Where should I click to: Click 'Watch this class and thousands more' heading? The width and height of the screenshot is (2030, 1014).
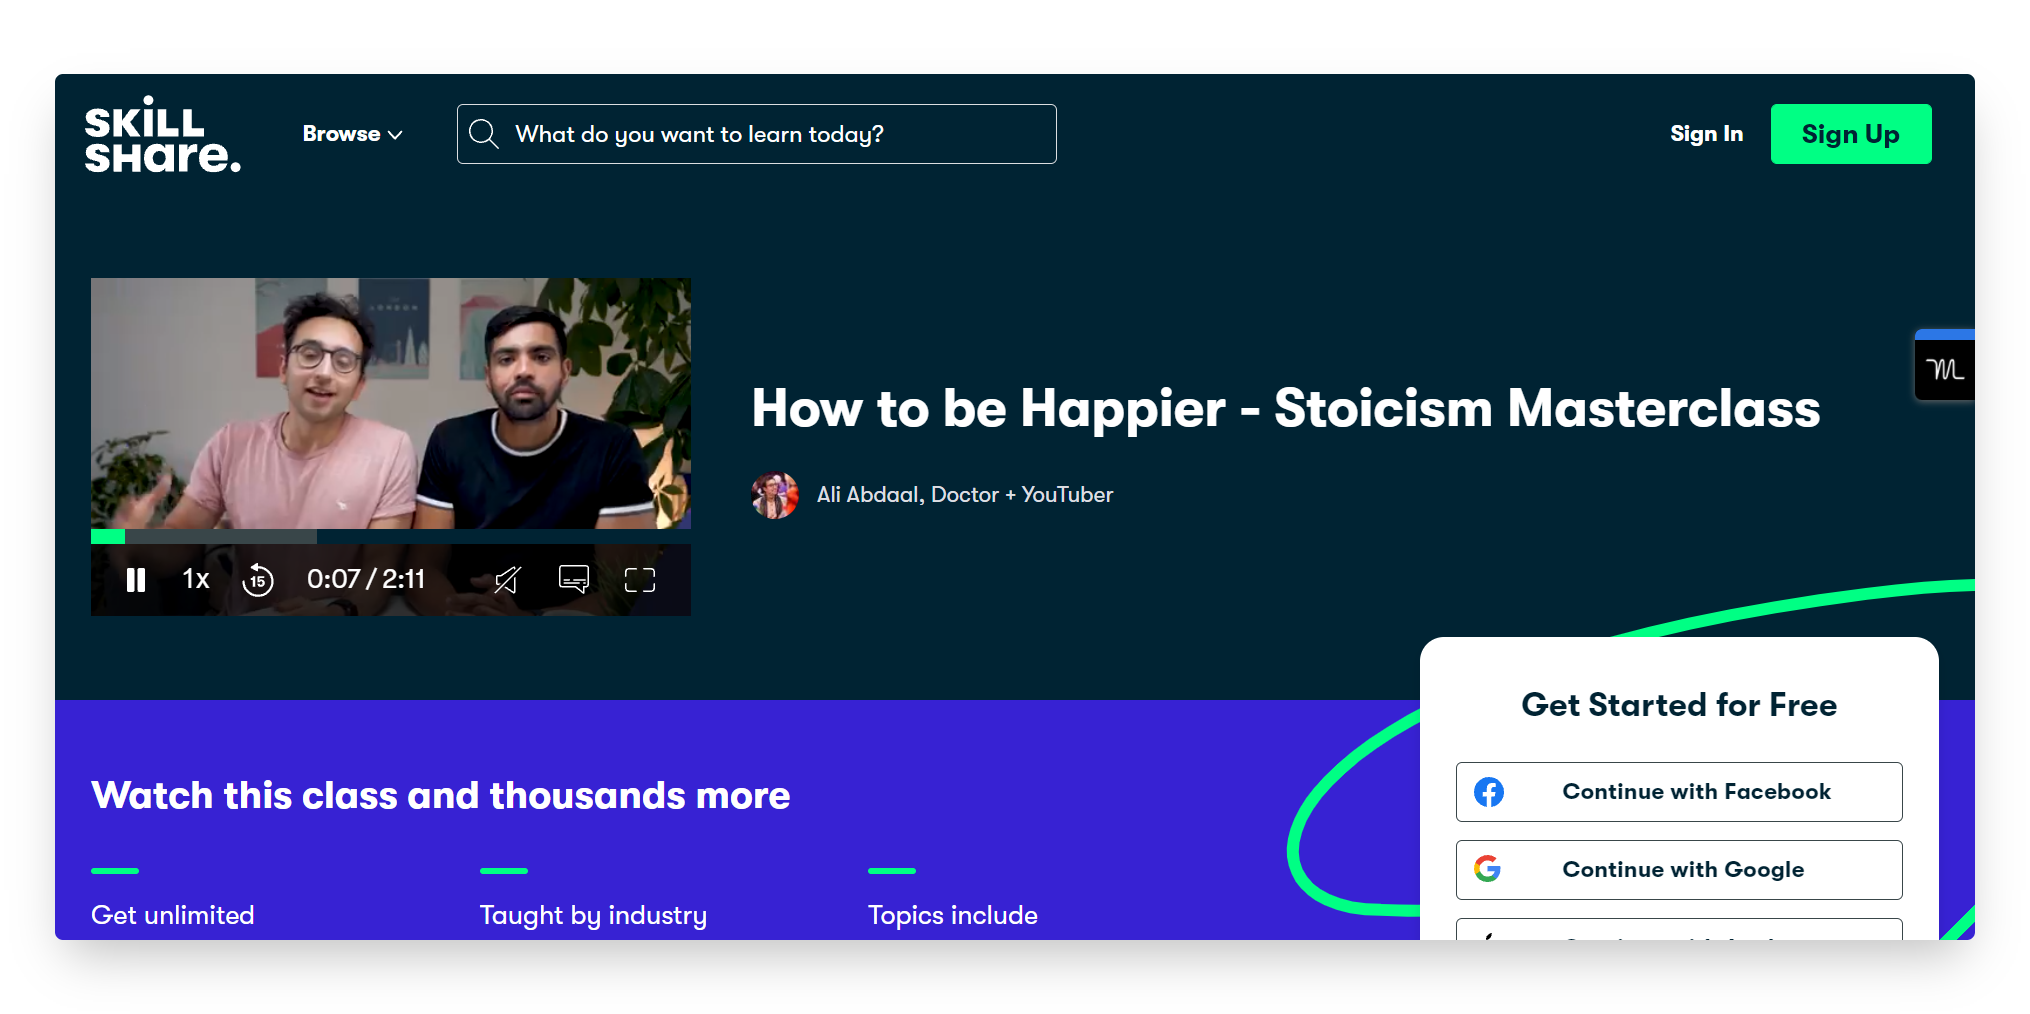click(441, 796)
